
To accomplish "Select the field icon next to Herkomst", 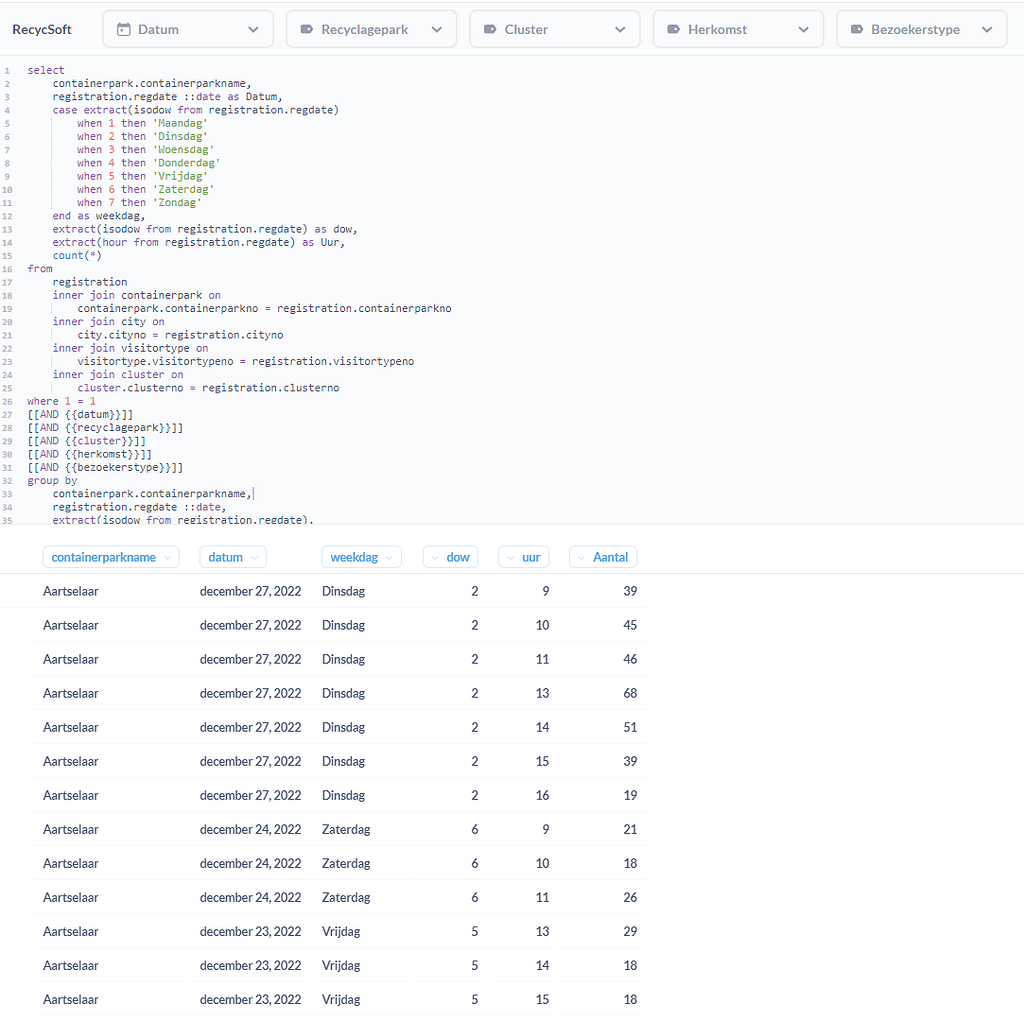I will point(673,28).
